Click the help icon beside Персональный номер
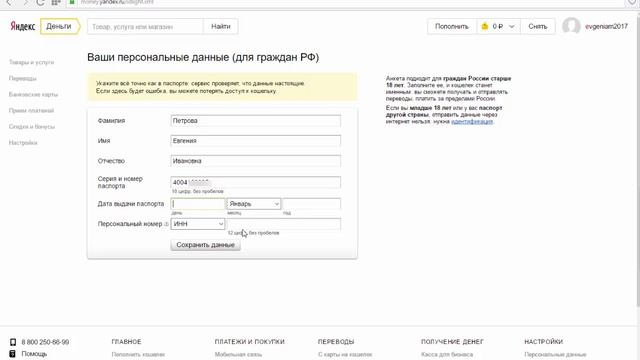 167,224
